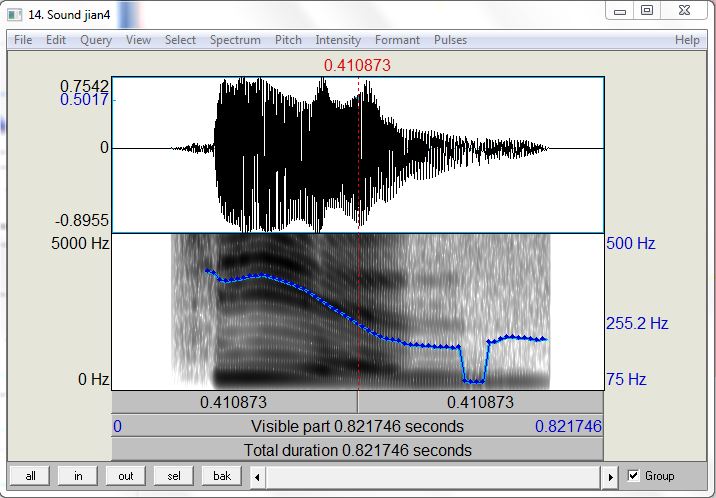
Task: Play the left 0.410873 segment bar
Action: click(234, 402)
